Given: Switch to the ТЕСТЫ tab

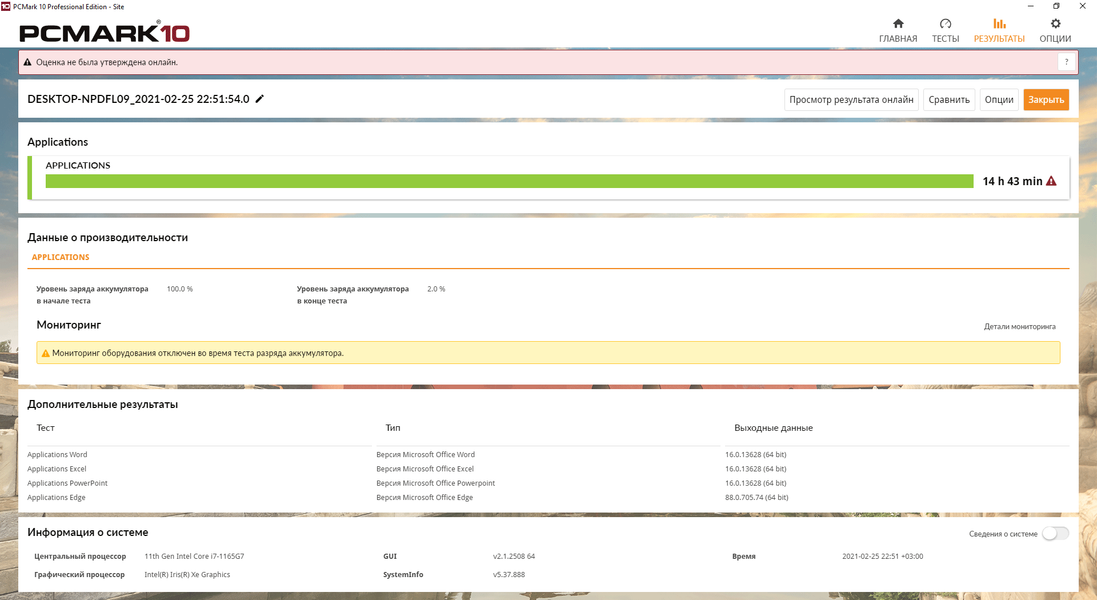Looking at the screenshot, I should (x=945, y=31).
